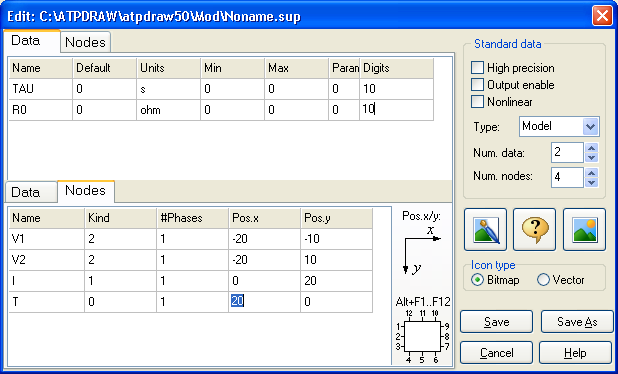
Task: Click the Digits cell of TAU row
Action: click(396, 89)
